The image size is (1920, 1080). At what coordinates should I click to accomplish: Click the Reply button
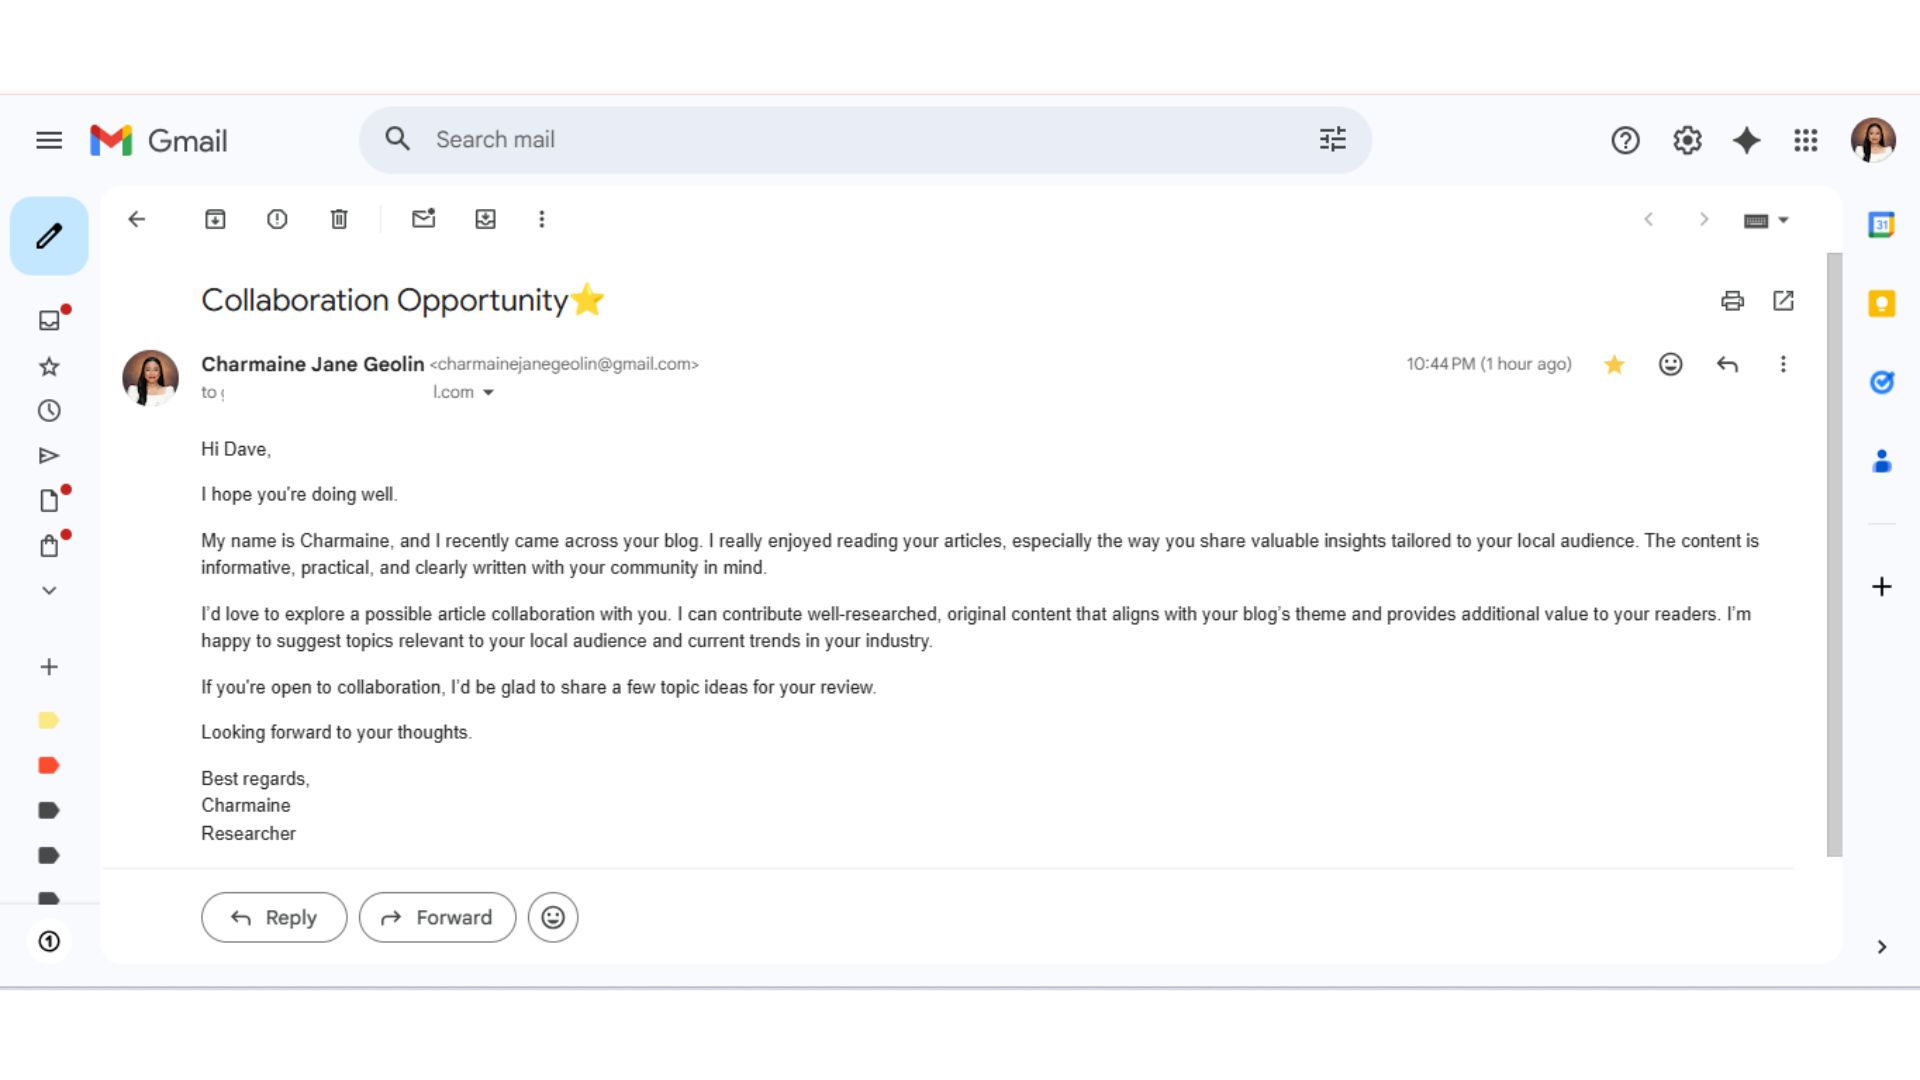click(274, 917)
